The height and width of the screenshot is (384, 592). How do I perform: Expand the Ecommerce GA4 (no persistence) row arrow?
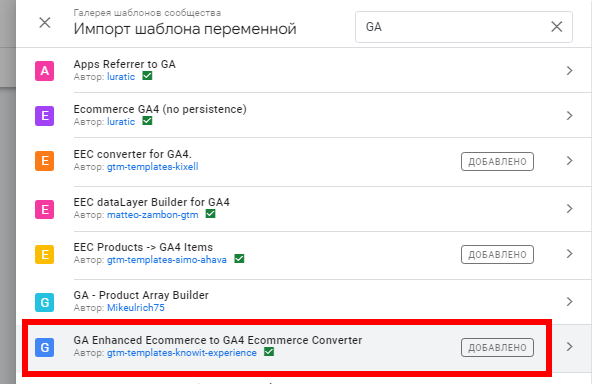pos(569,116)
